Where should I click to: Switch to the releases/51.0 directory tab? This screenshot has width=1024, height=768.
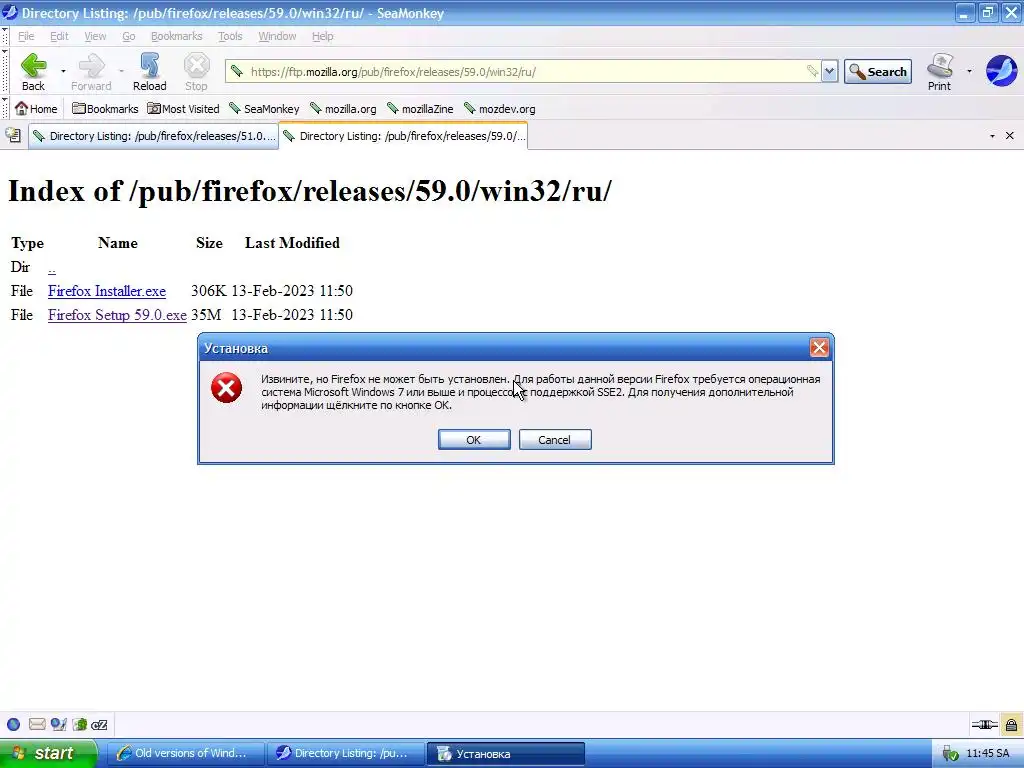153,136
